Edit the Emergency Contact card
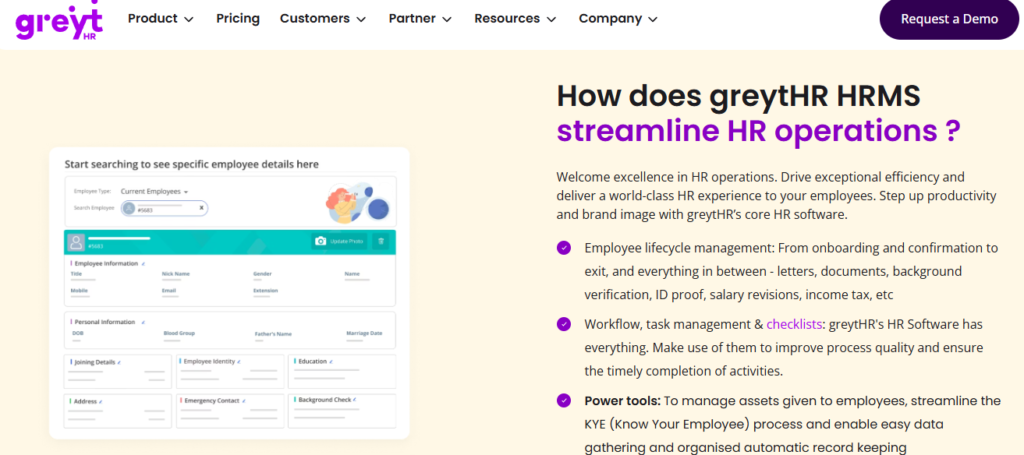This screenshot has width=1024, height=455. pyautogui.click(x=244, y=401)
